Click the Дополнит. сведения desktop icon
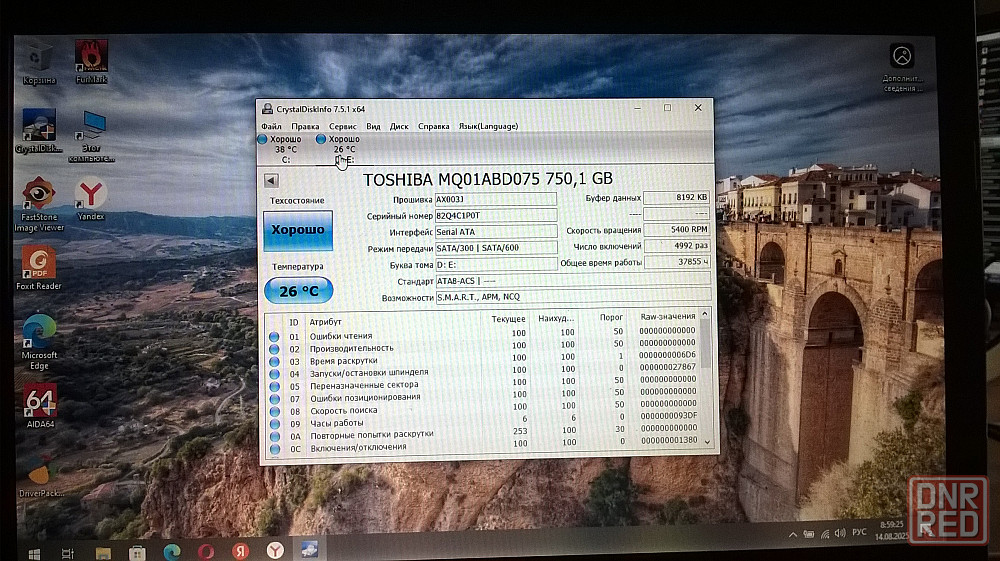This screenshot has height=561, width=1000. click(x=902, y=67)
